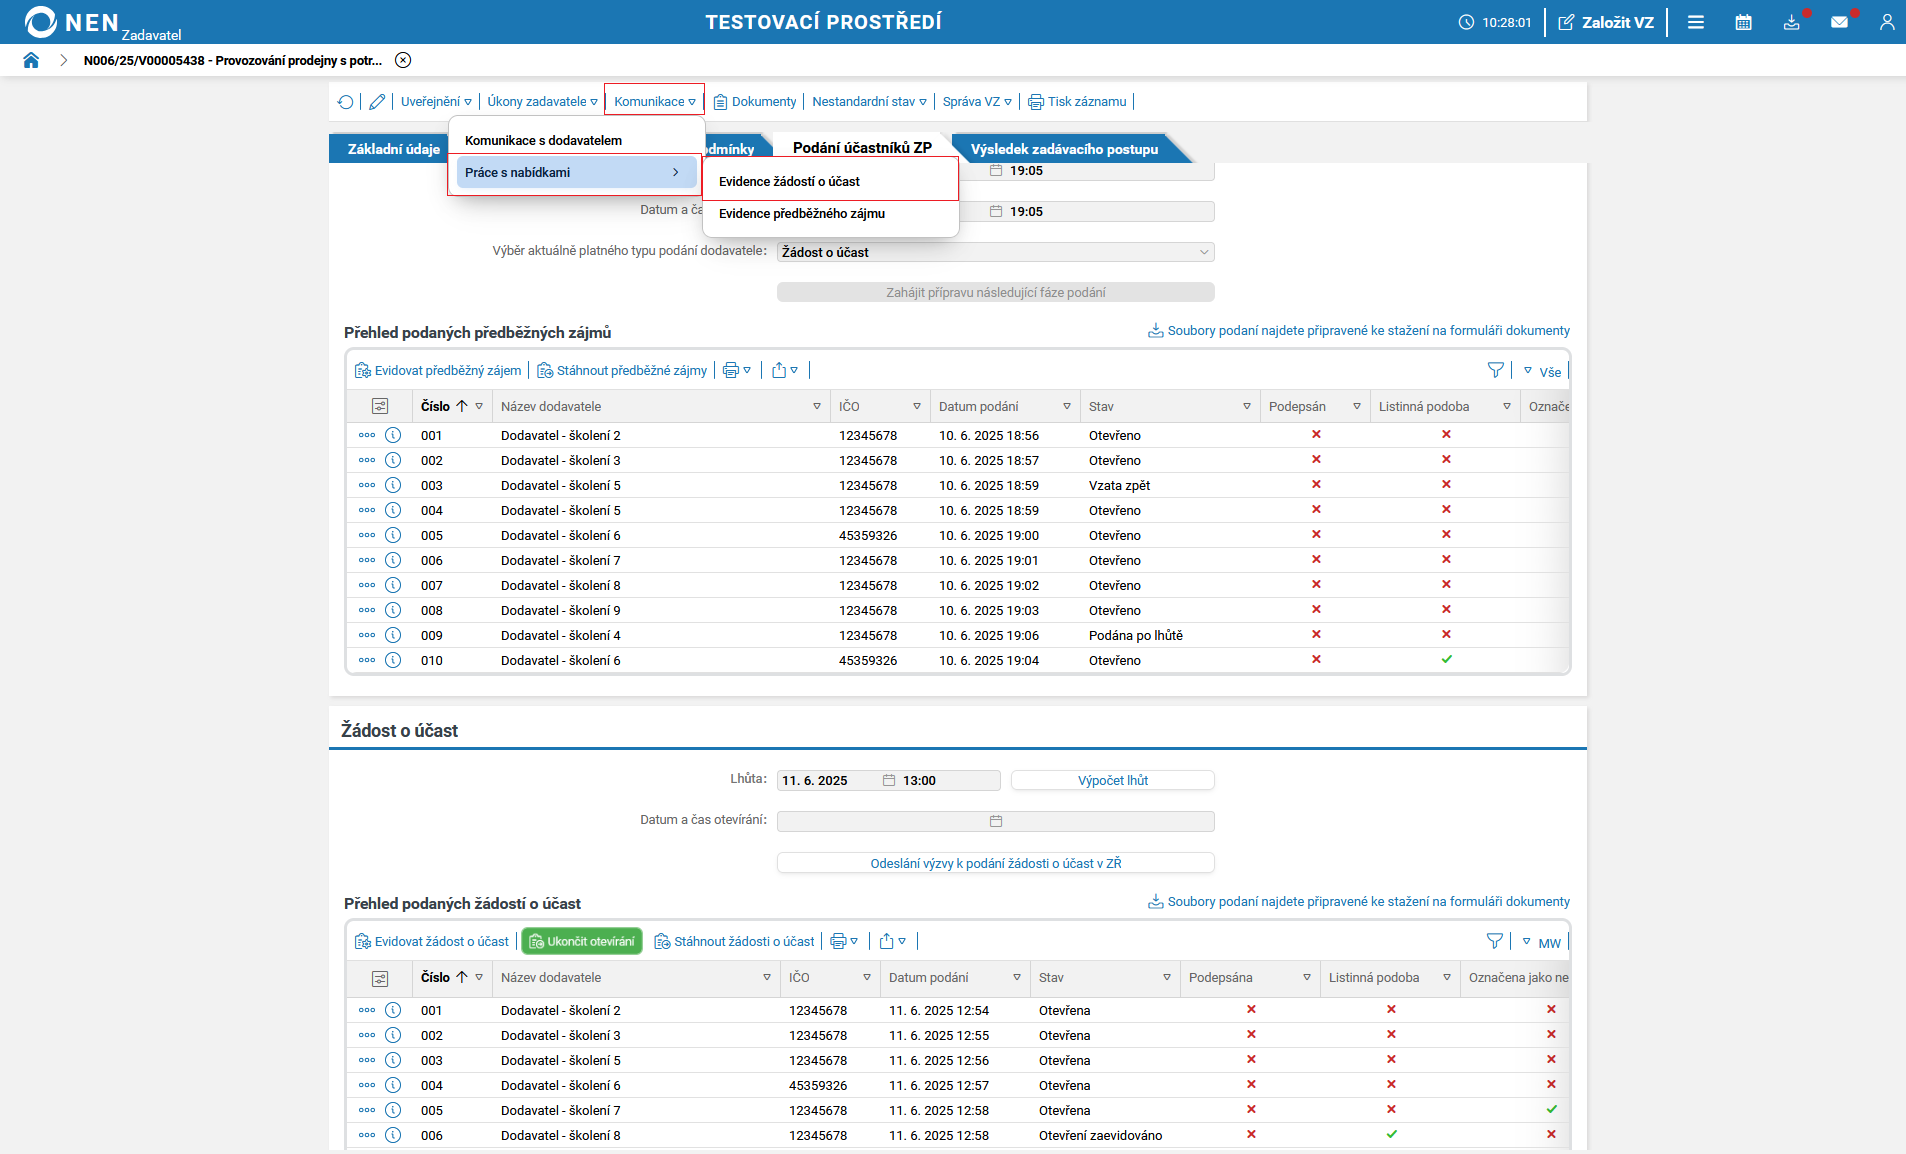Open print icon in předběžných zájmů toolbar
The width and height of the screenshot is (1906, 1154).
click(x=737, y=371)
